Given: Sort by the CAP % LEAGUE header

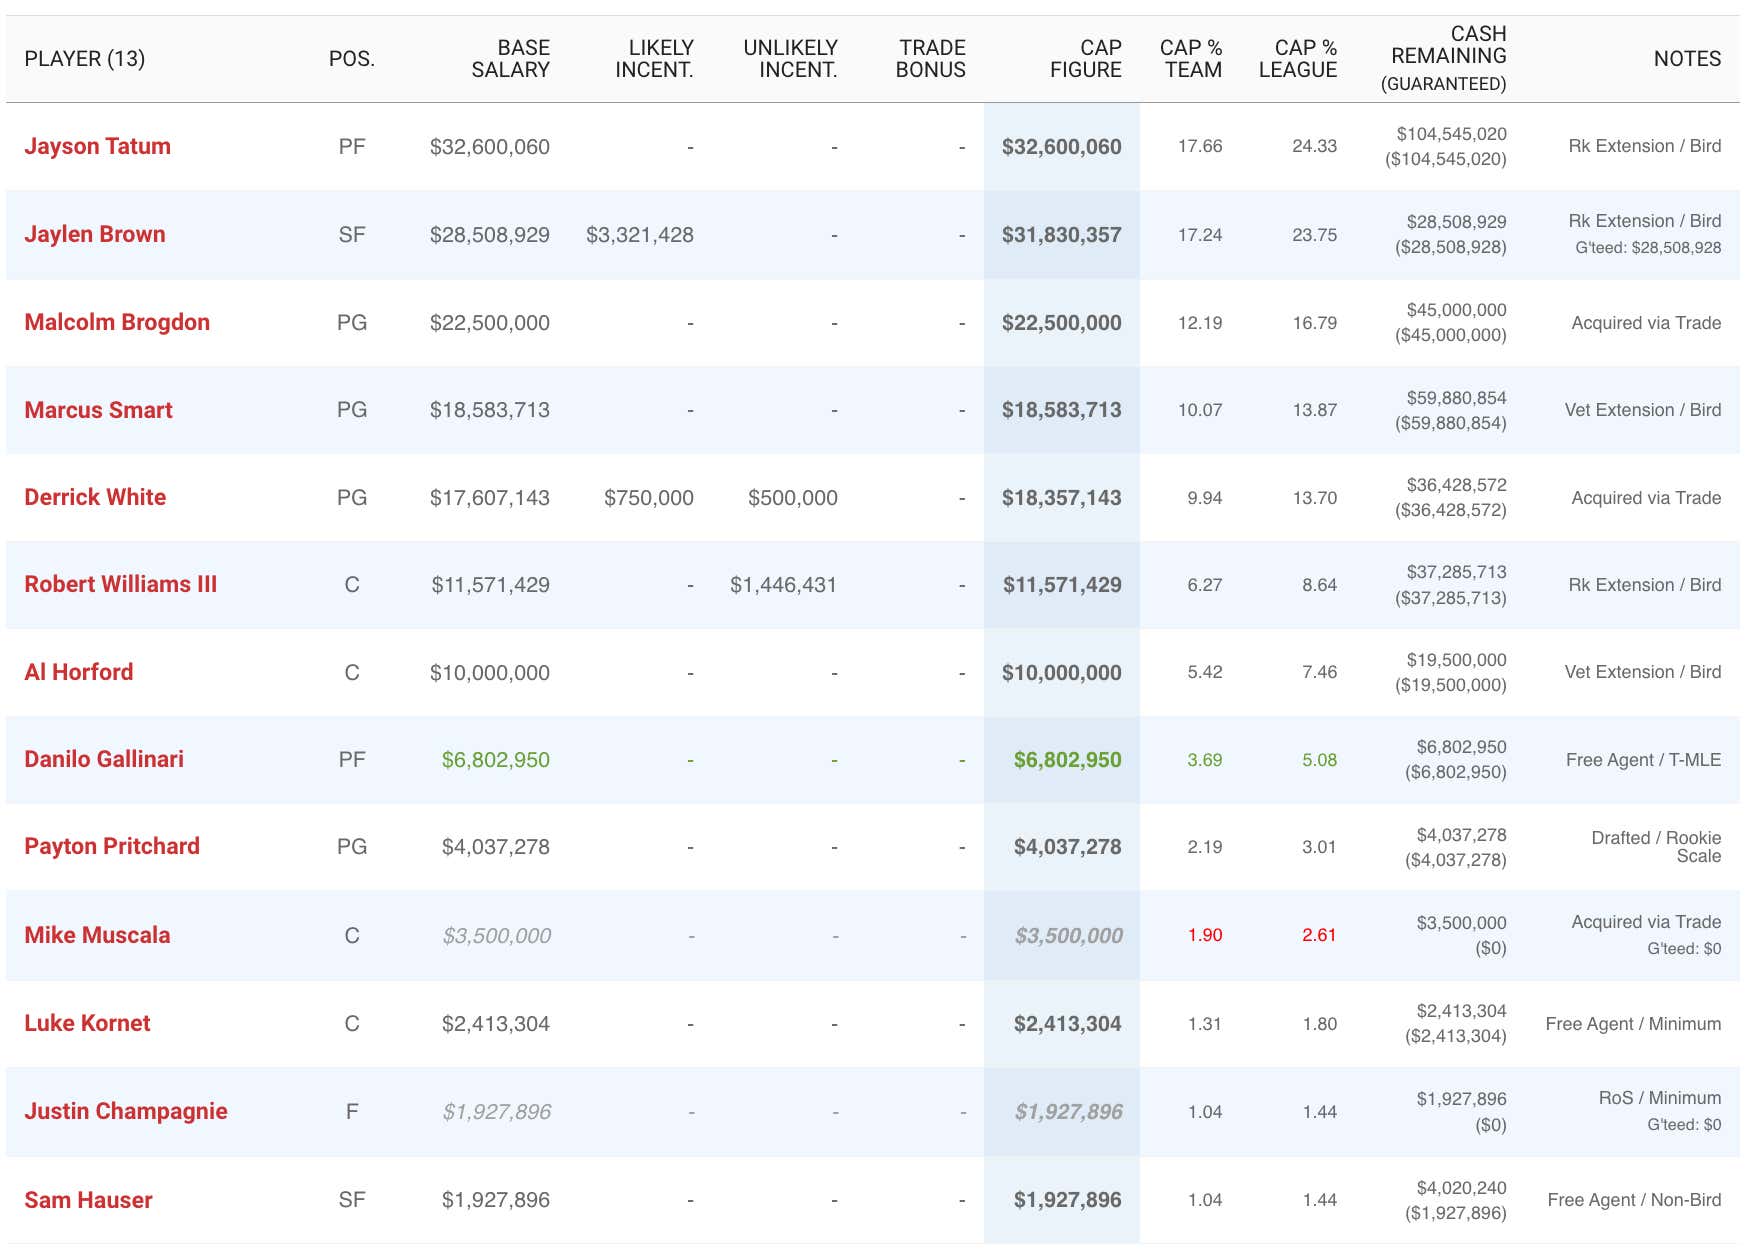Looking at the screenshot, I should (1298, 59).
